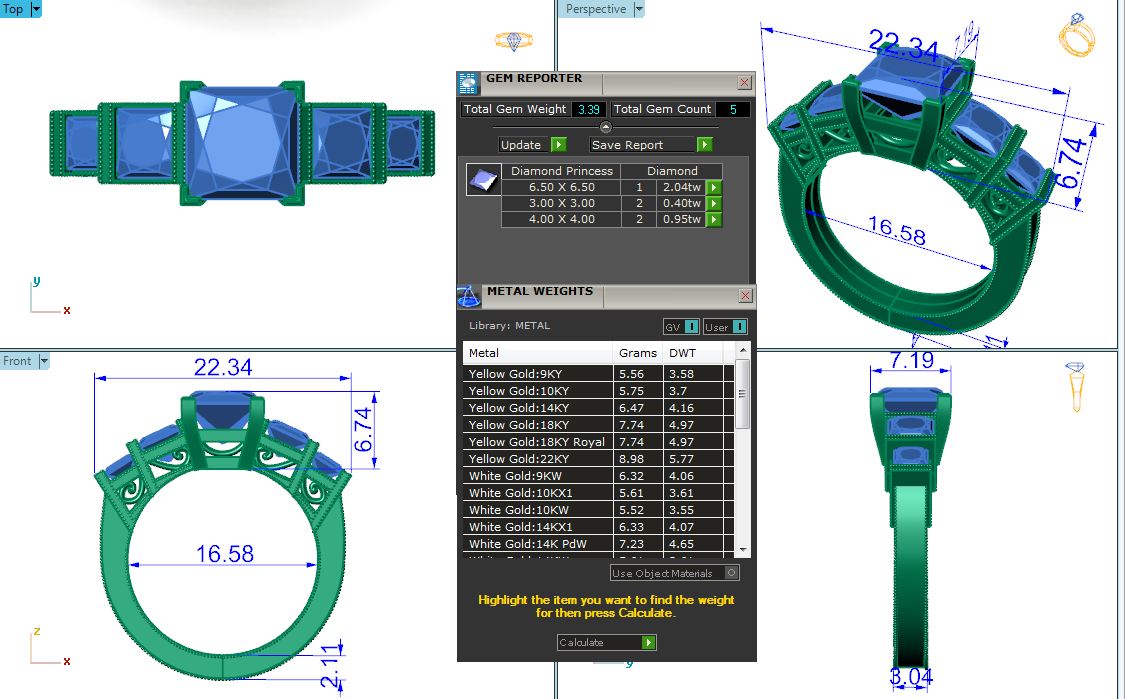
Task: Click the side viewport ring display icon
Action: [x=1076, y=386]
